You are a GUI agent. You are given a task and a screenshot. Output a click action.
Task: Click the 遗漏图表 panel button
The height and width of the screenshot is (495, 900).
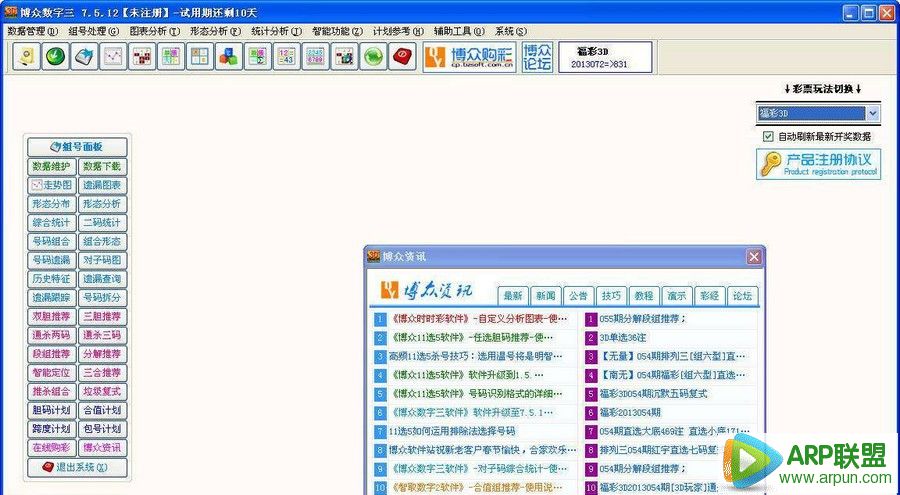click(102, 185)
